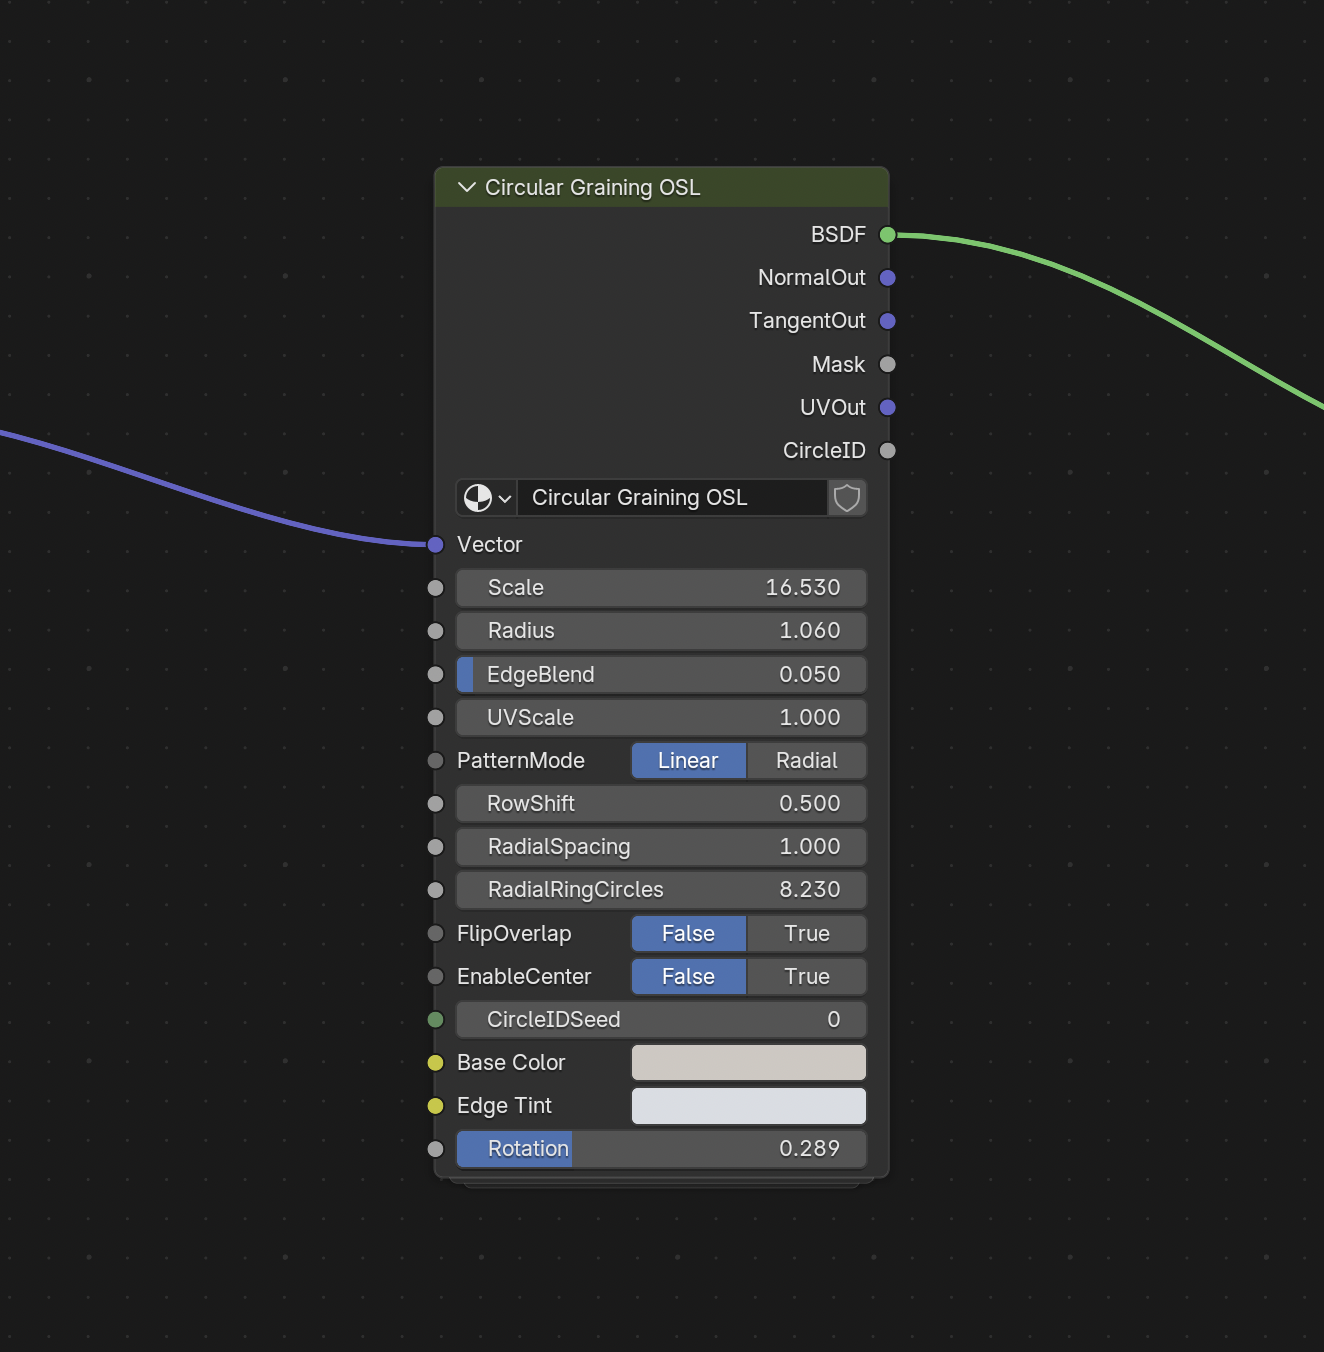Image resolution: width=1324 pixels, height=1352 pixels.
Task: Click the node group name field
Action: pyautogui.click(x=672, y=498)
